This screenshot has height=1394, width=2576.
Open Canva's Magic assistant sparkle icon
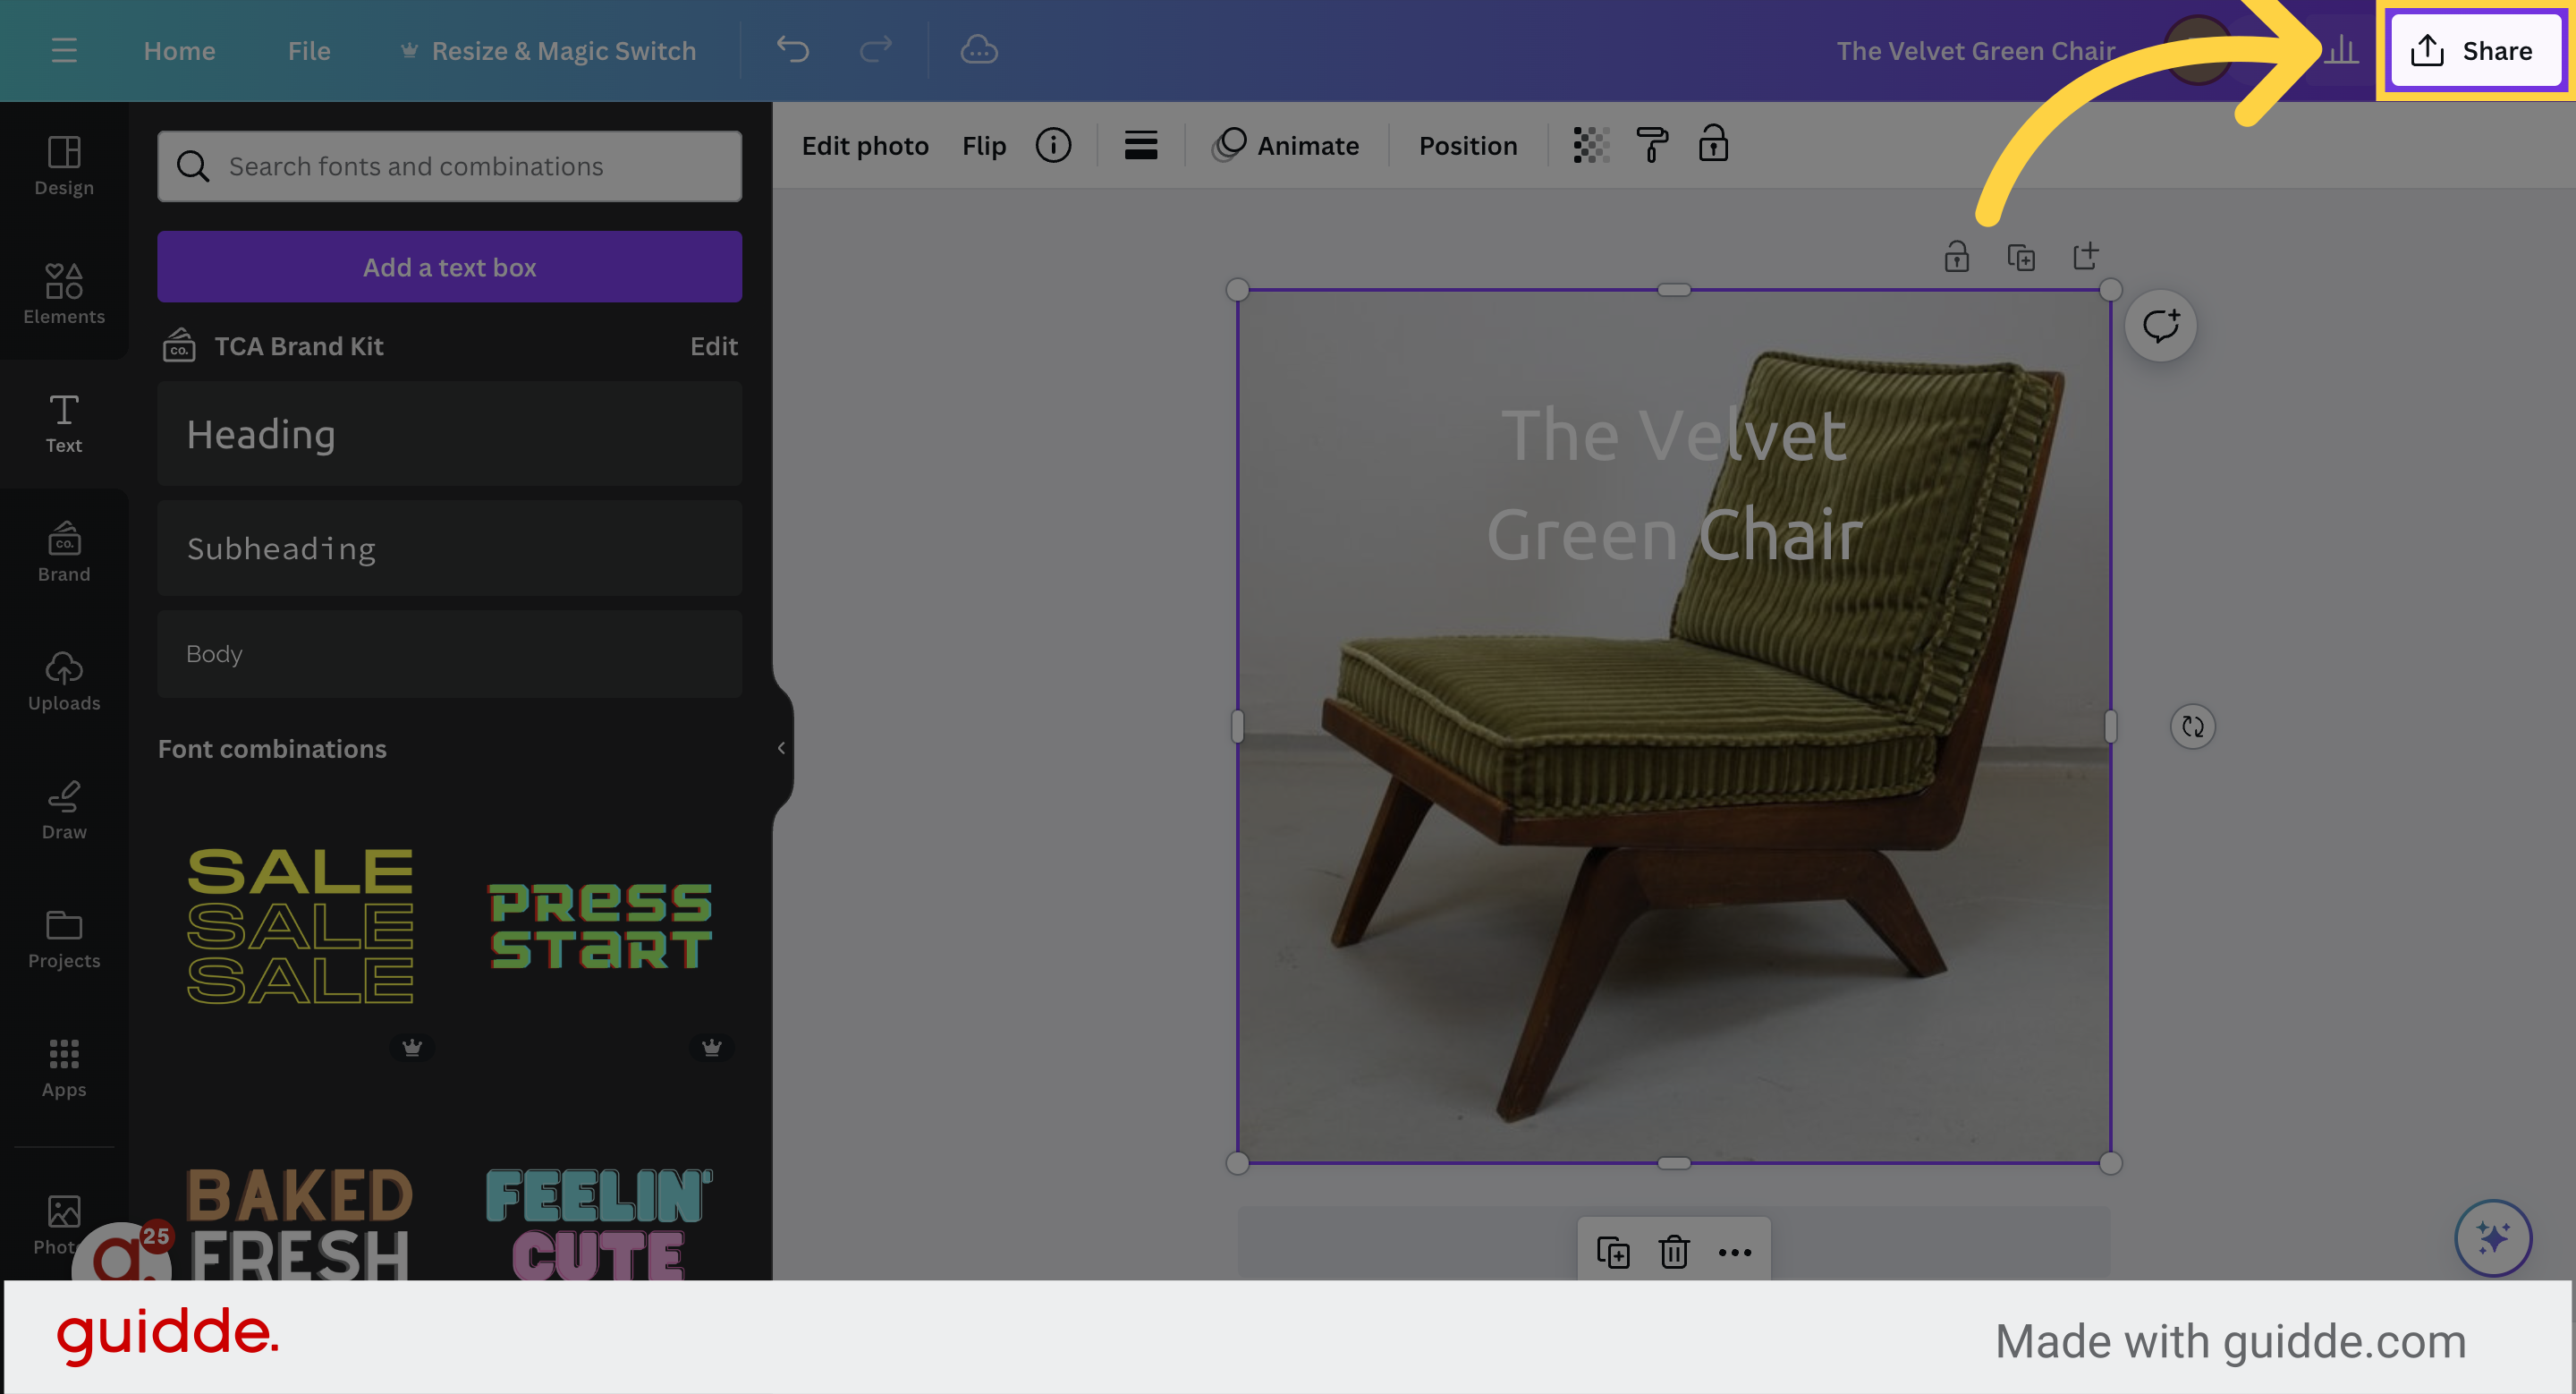click(x=2492, y=1238)
